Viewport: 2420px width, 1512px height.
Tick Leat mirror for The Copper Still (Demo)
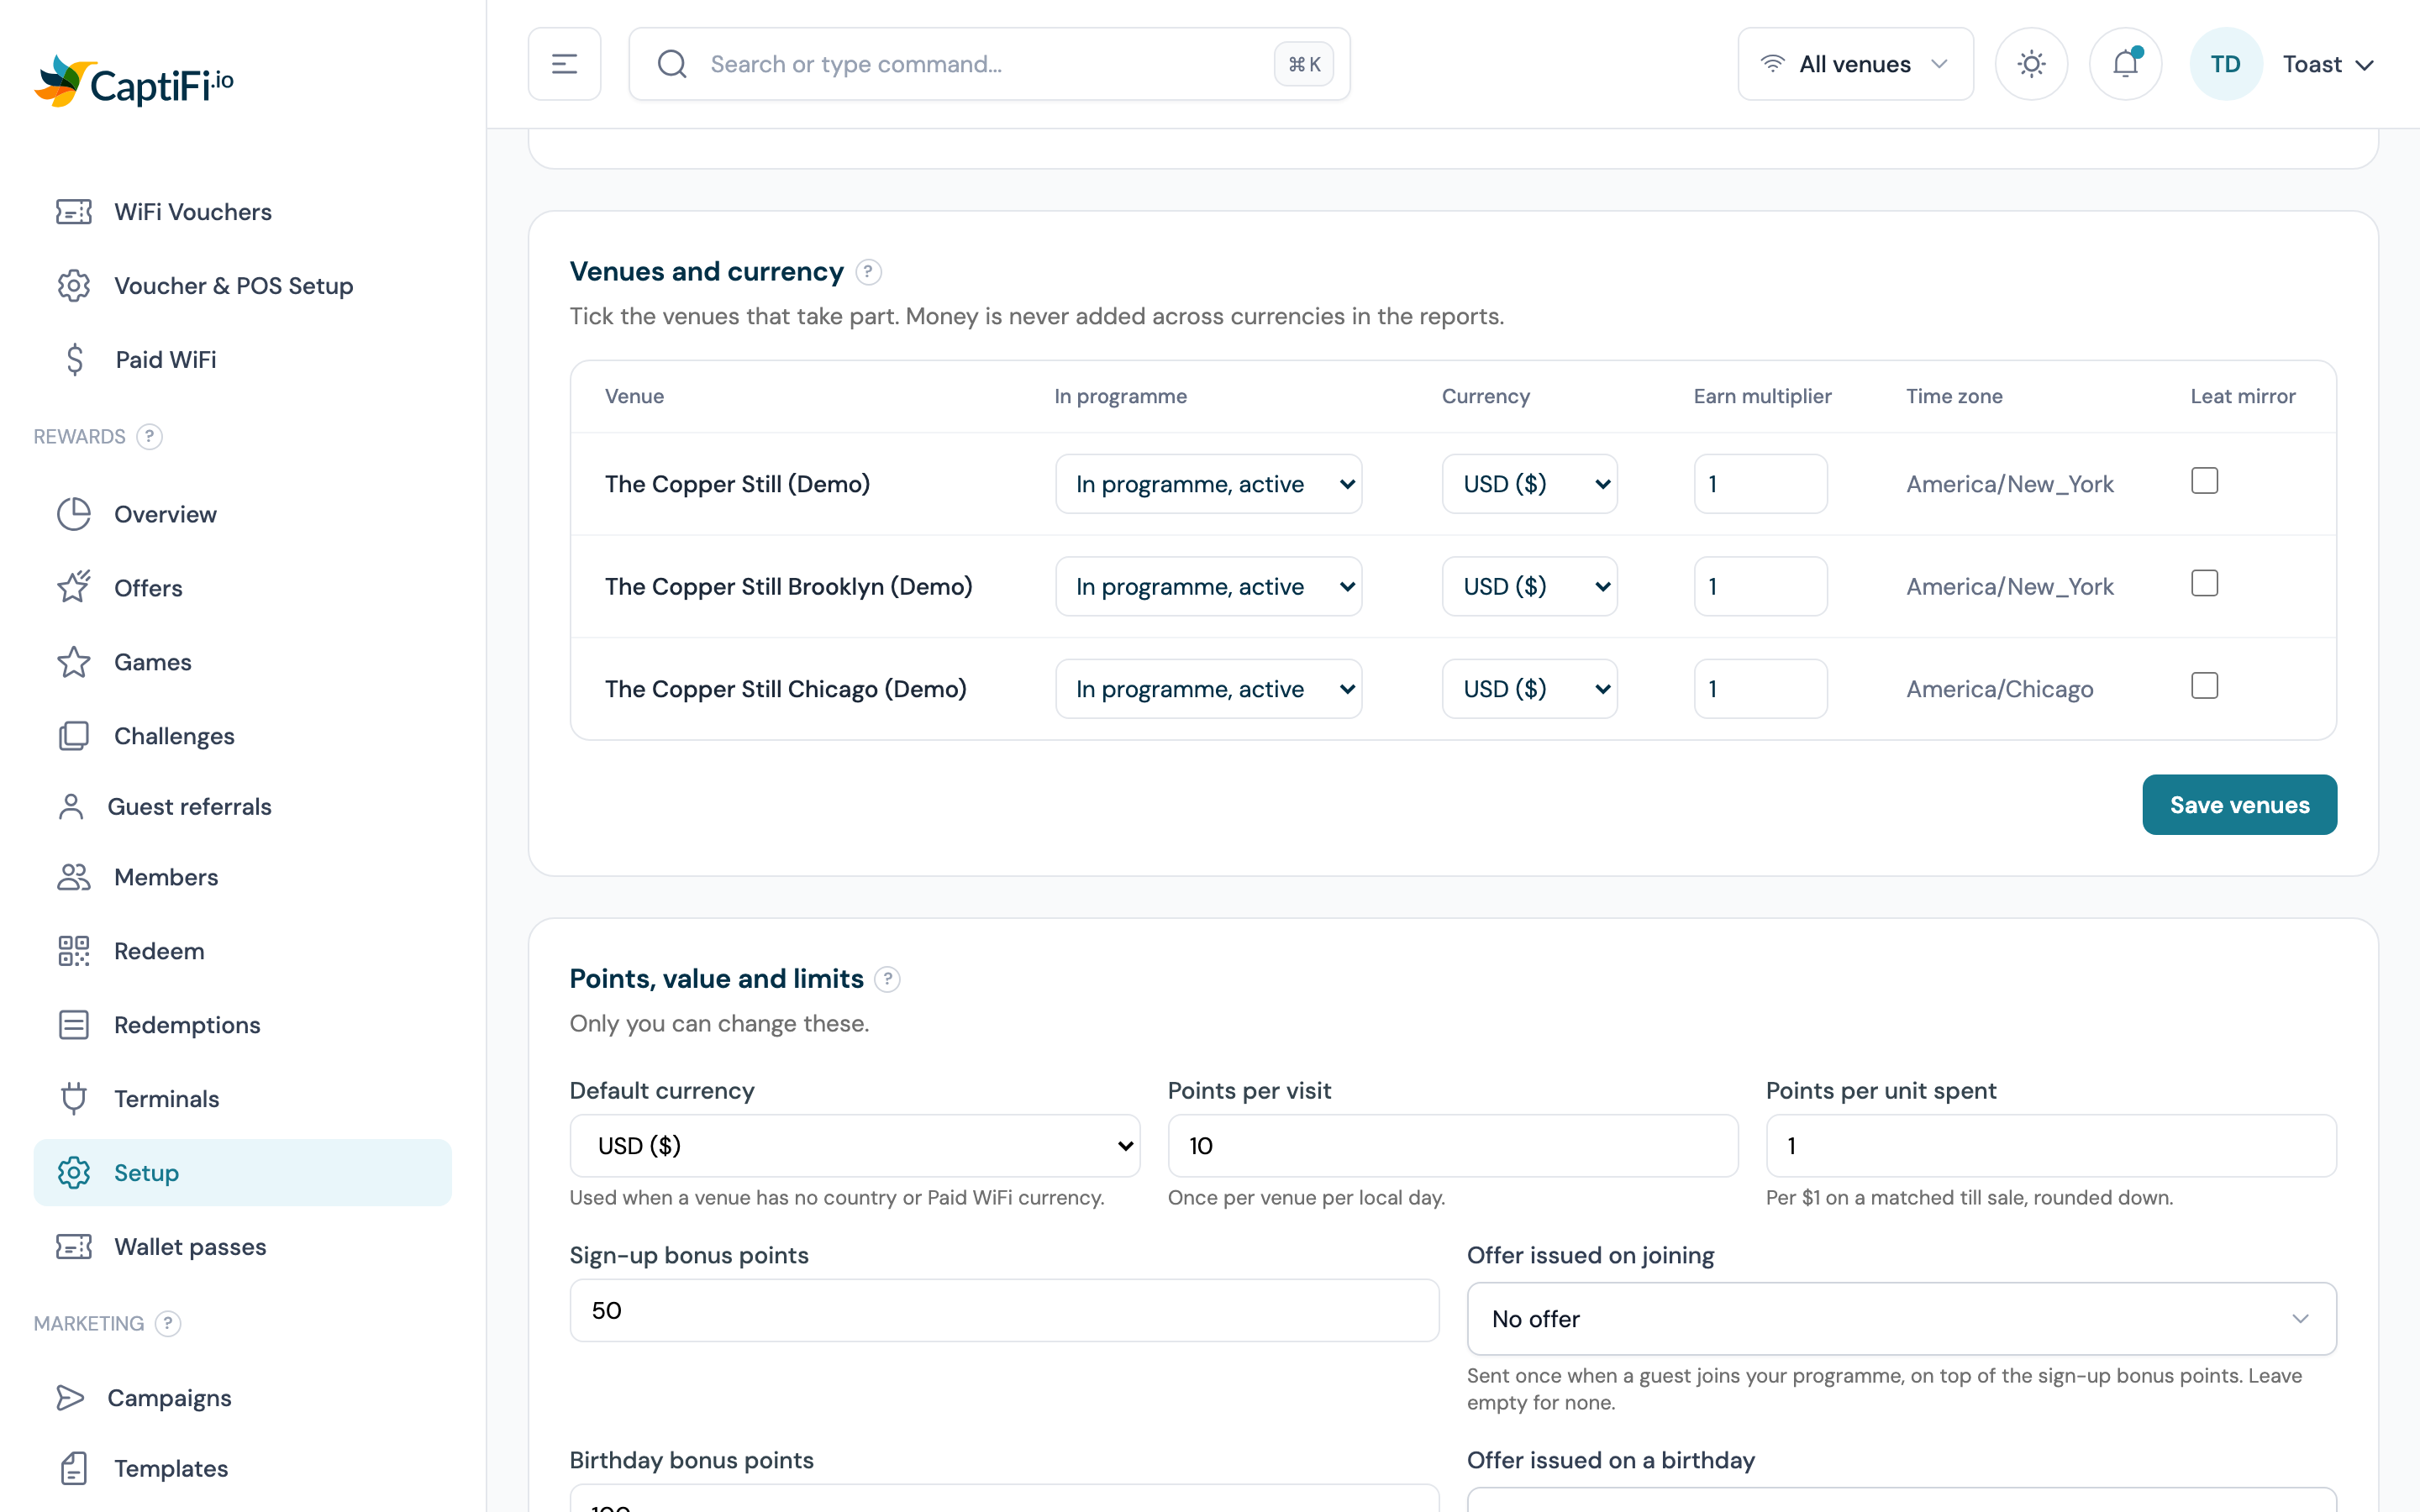[2204, 481]
